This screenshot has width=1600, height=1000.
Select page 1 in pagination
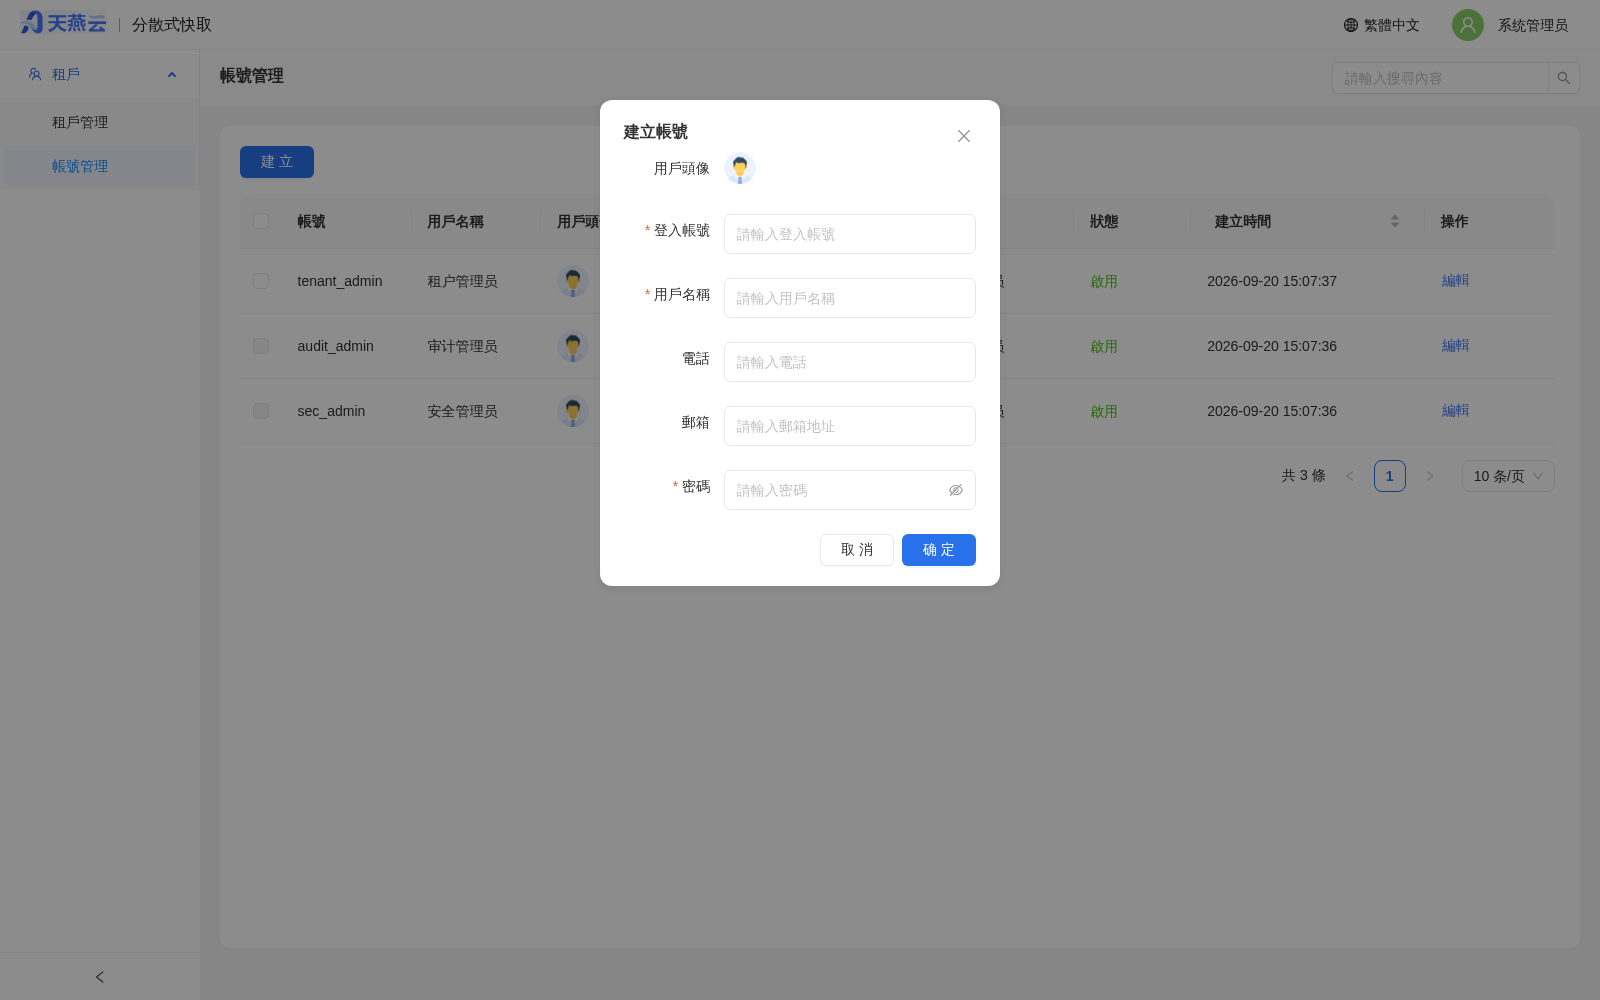(1390, 476)
